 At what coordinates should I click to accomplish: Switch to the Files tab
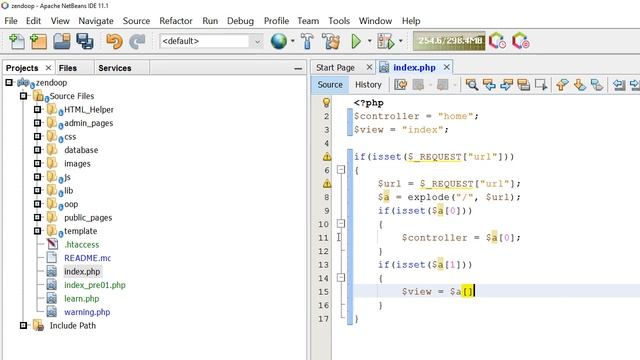[68, 68]
